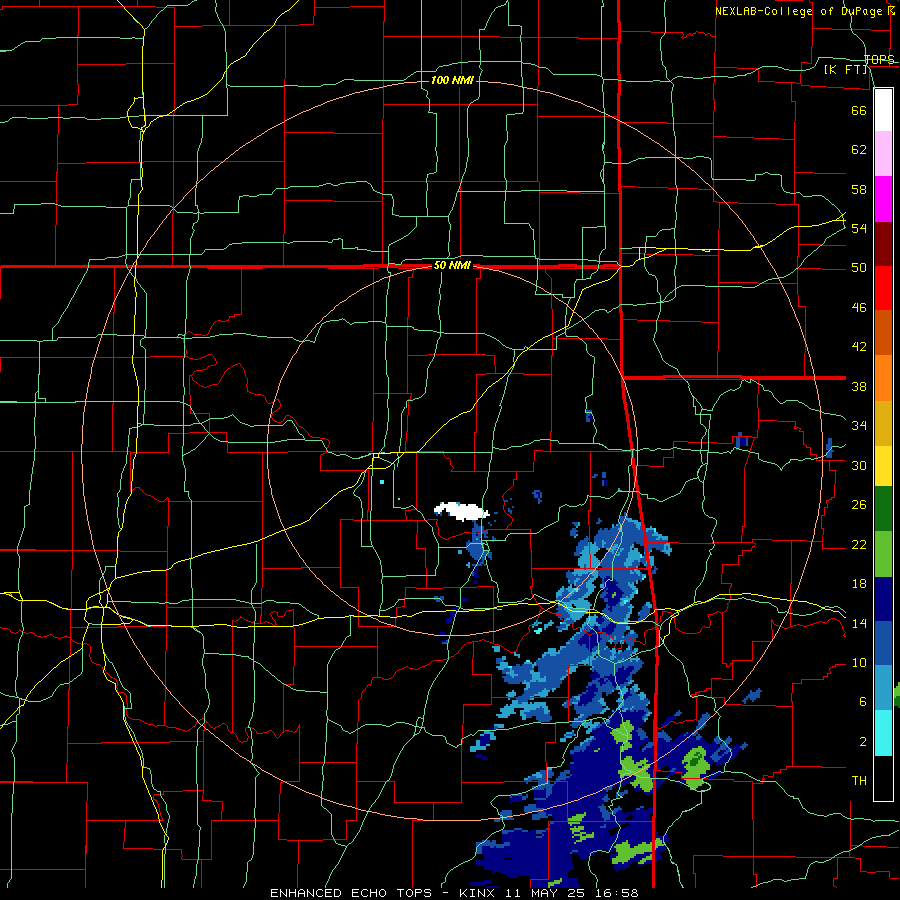900x900 pixels.
Task: Click the bright red 46-50 kft legend swatch
Action: [883, 289]
